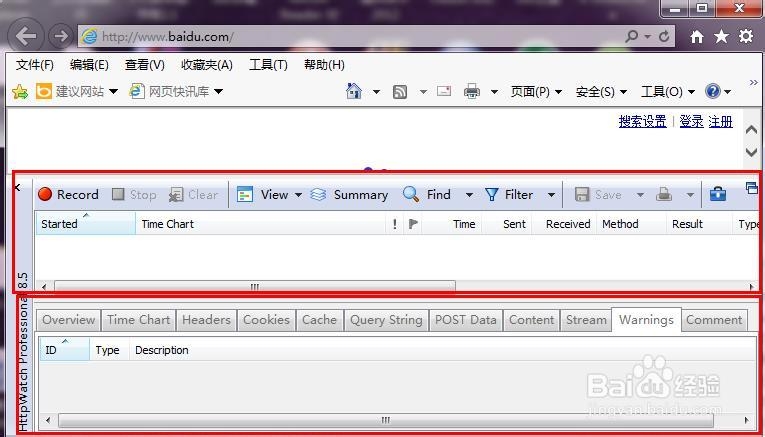The width and height of the screenshot is (765, 437).
Task: Click the baidu.com address bar
Action: pyautogui.click(x=351, y=37)
